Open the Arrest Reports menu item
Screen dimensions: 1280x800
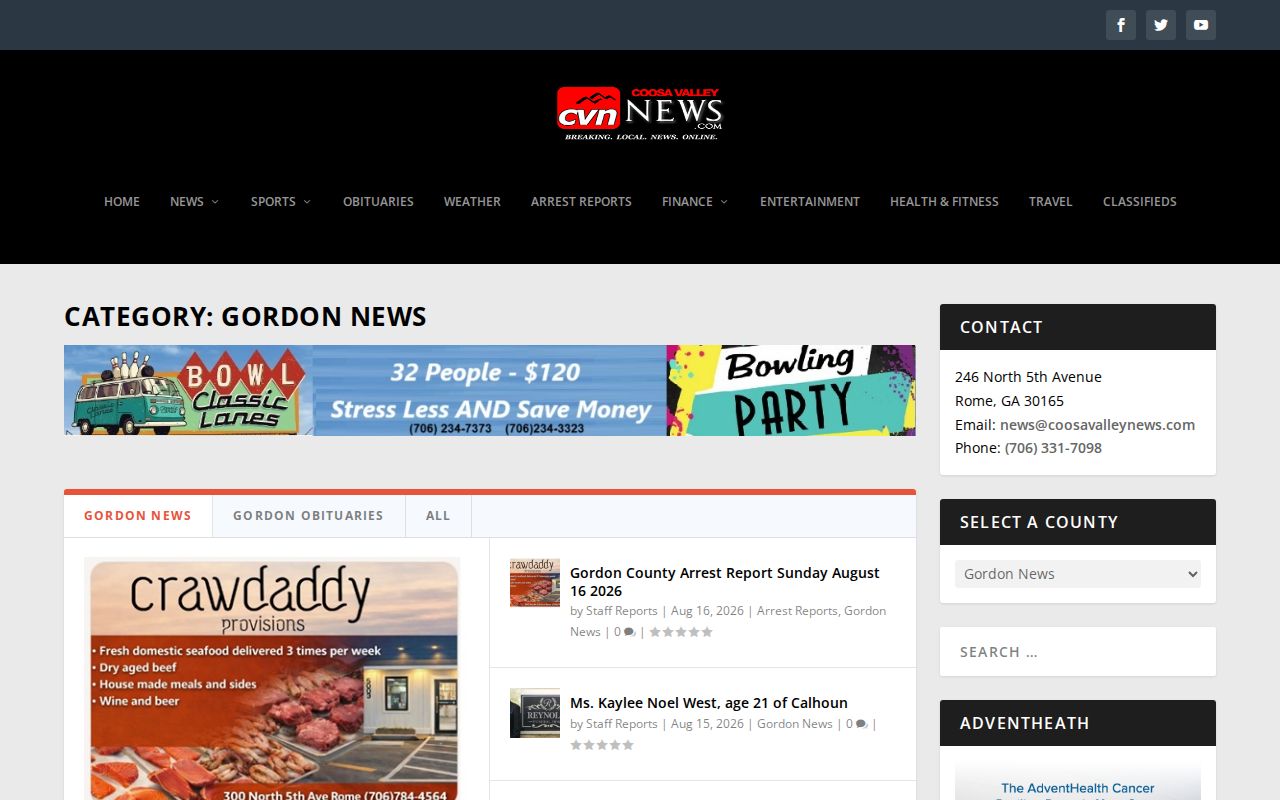tap(581, 201)
